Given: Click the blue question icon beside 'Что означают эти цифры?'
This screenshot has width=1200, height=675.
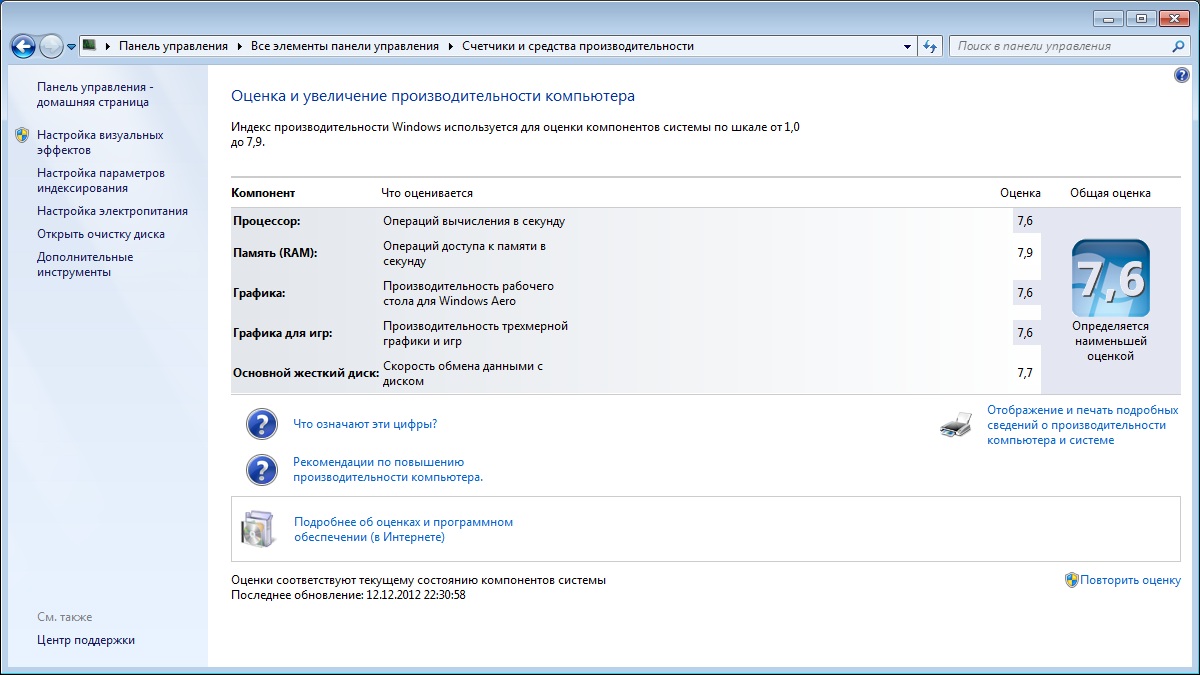Looking at the screenshot, I should pos(262,424).
